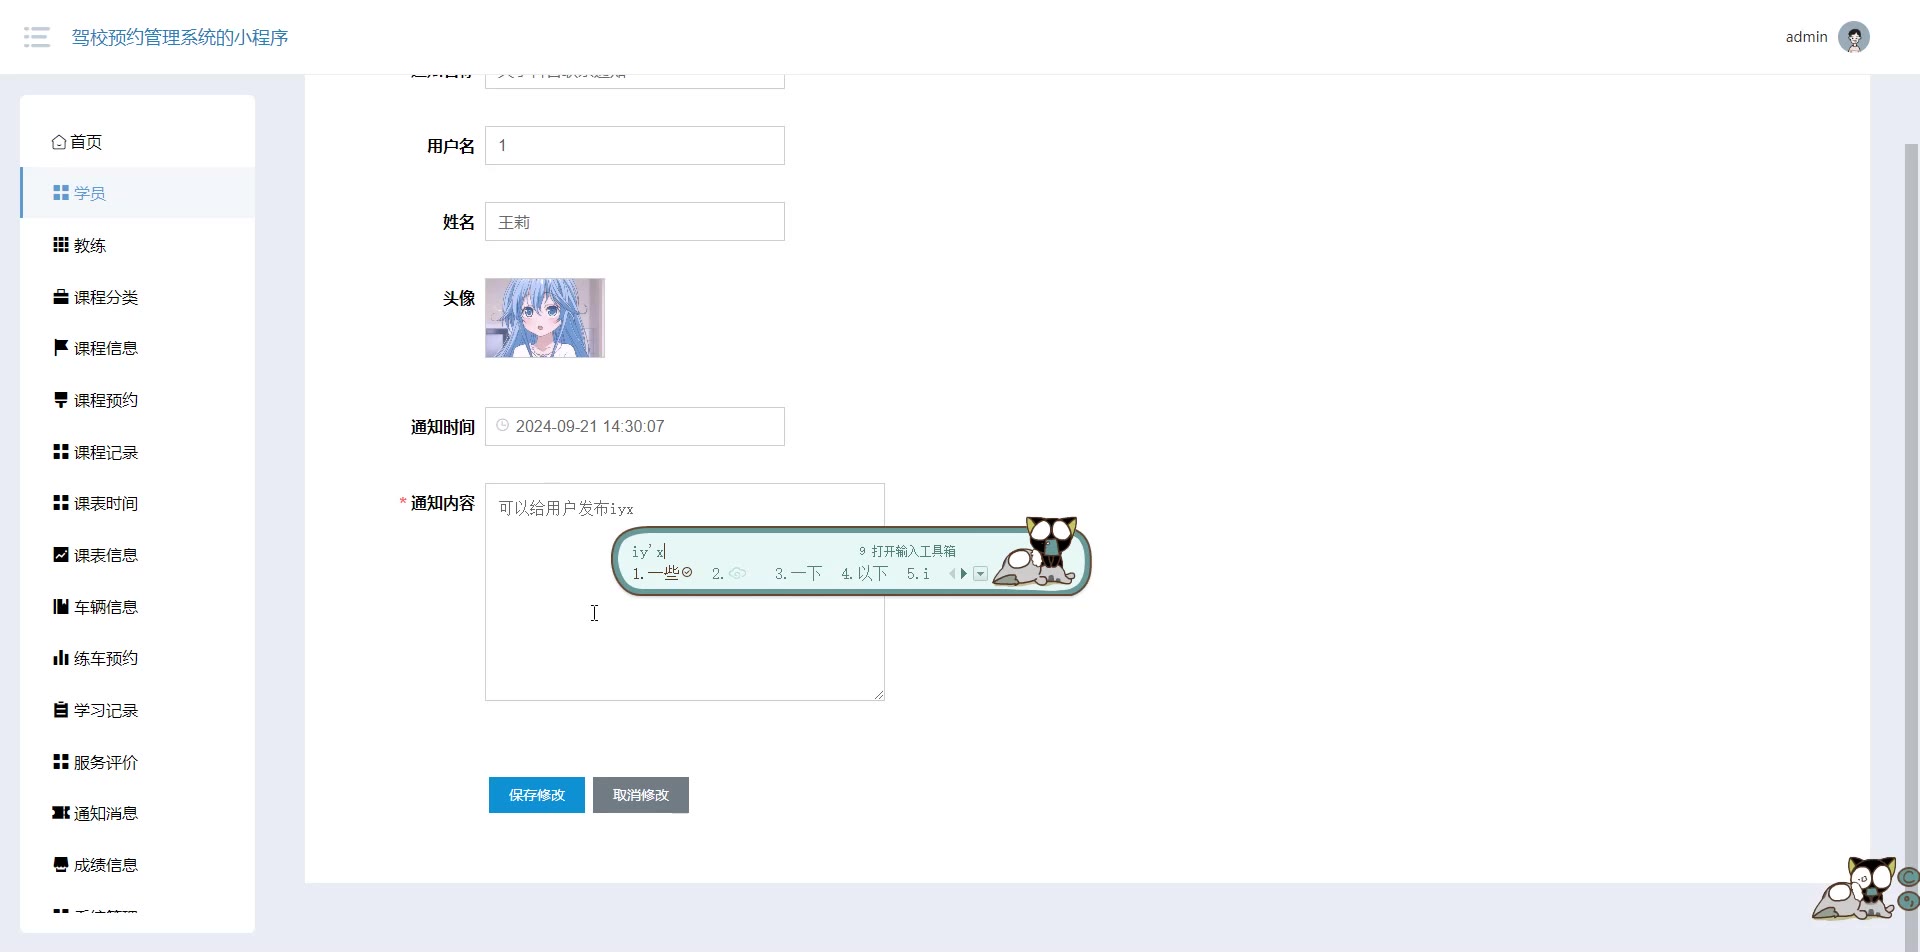The image size is (1920, 952).
Task: Select the 学员 menu item
Action: click(x=138, y=193)
